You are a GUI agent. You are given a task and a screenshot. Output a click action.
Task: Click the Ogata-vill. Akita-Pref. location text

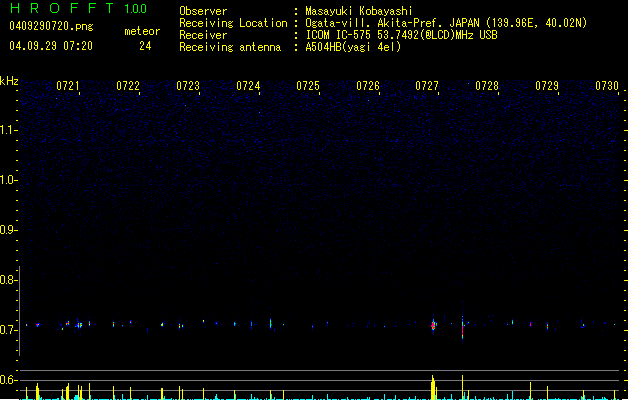(x=446, y=23)
